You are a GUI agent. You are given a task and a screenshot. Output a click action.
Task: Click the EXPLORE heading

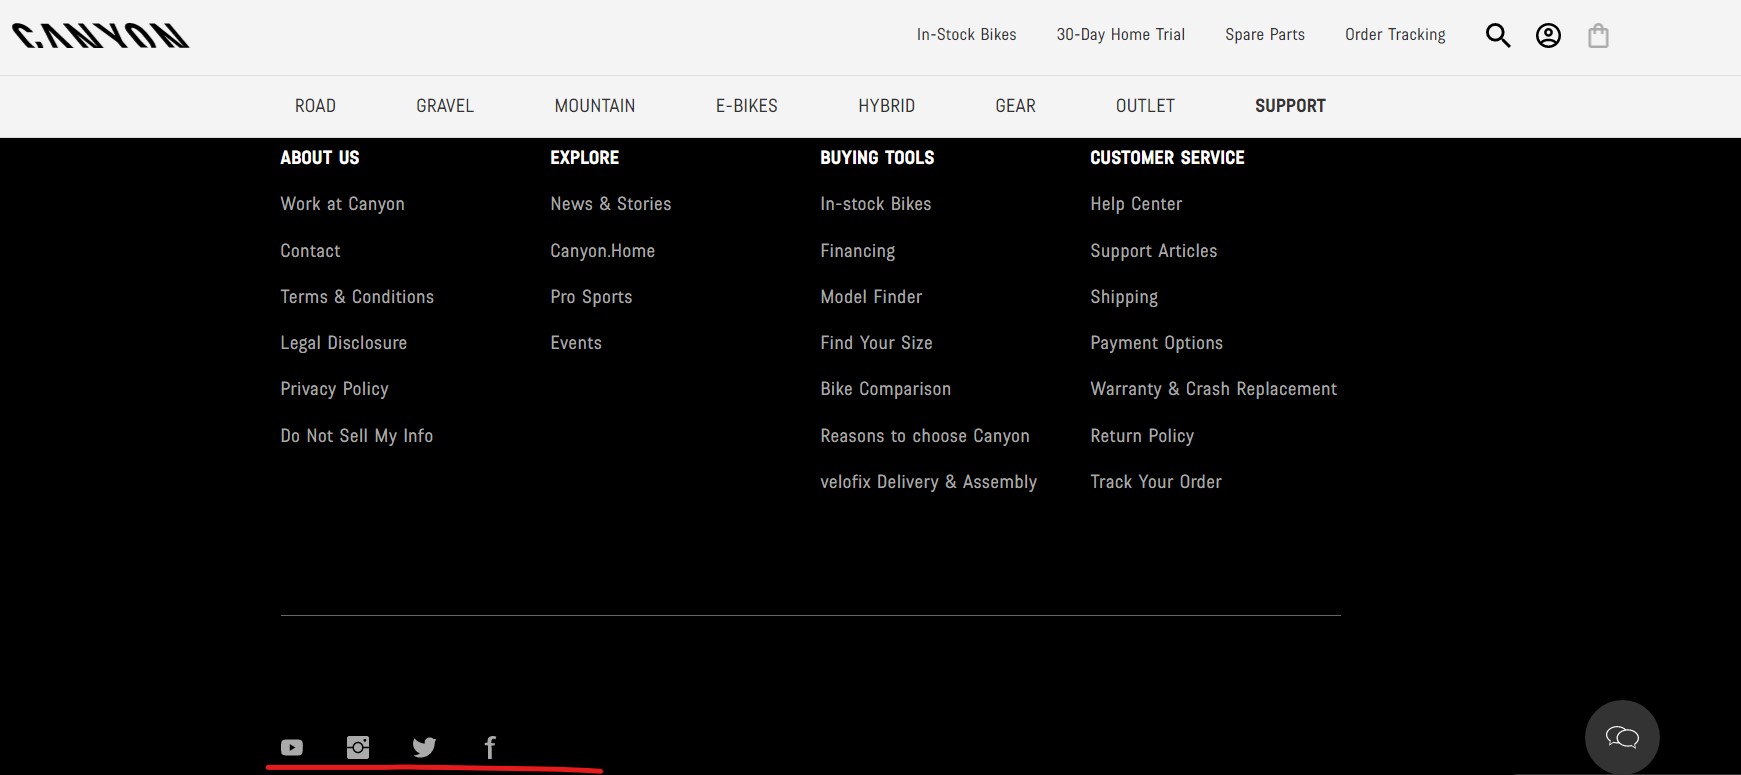585,158
